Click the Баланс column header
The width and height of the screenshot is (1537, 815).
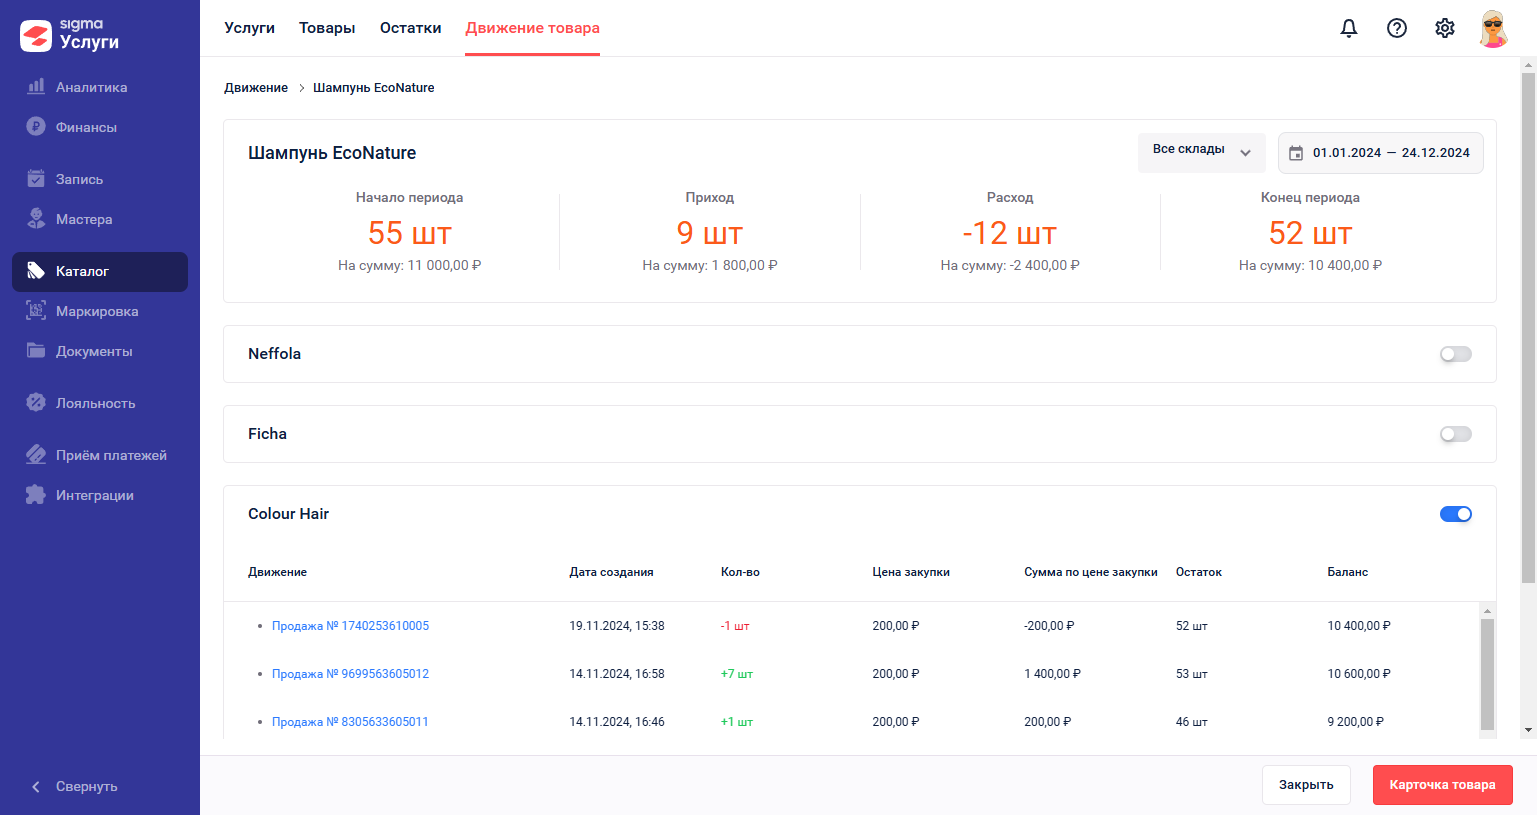[1348, 572]
